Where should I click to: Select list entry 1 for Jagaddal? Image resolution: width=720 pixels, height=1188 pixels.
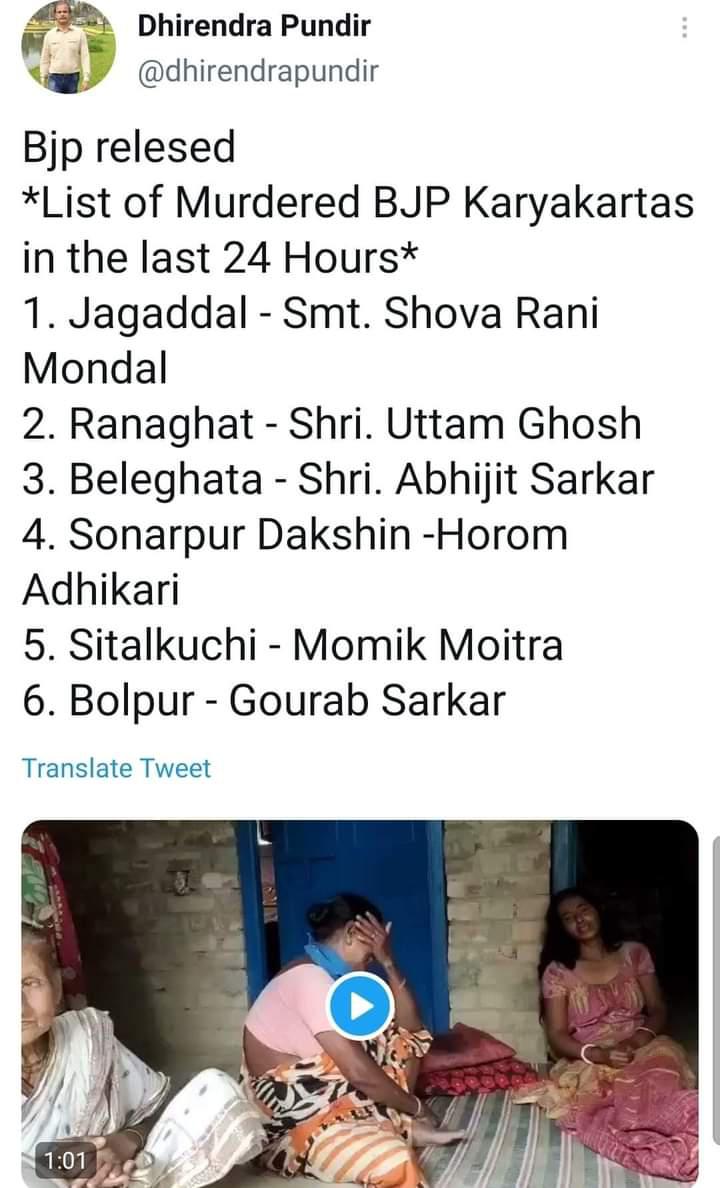pyautogui.click(x=310, y=314)
